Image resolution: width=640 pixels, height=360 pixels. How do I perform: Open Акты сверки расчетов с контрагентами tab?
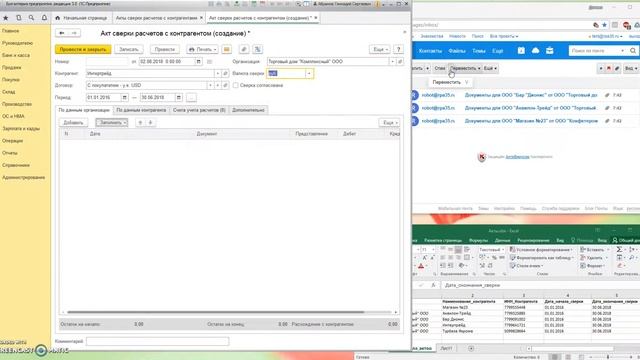(156, 18)
